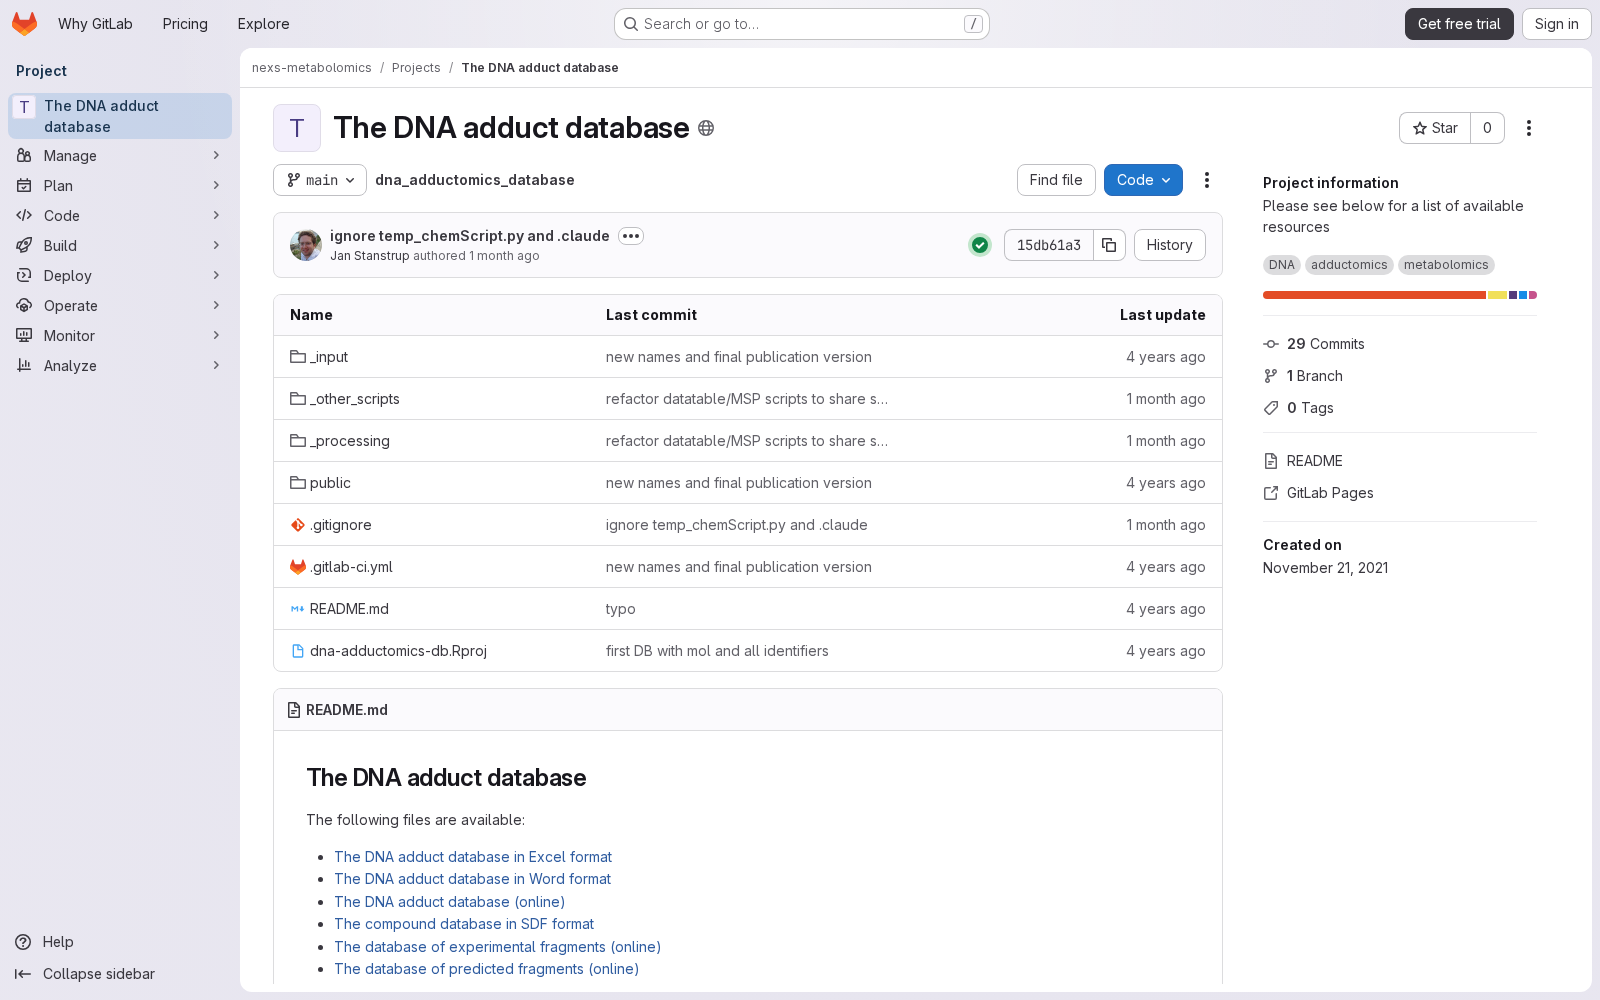This screenshot has height=1000, width=1600.
Task: Click the DNA topic badge
Action: coord(1282,265)
